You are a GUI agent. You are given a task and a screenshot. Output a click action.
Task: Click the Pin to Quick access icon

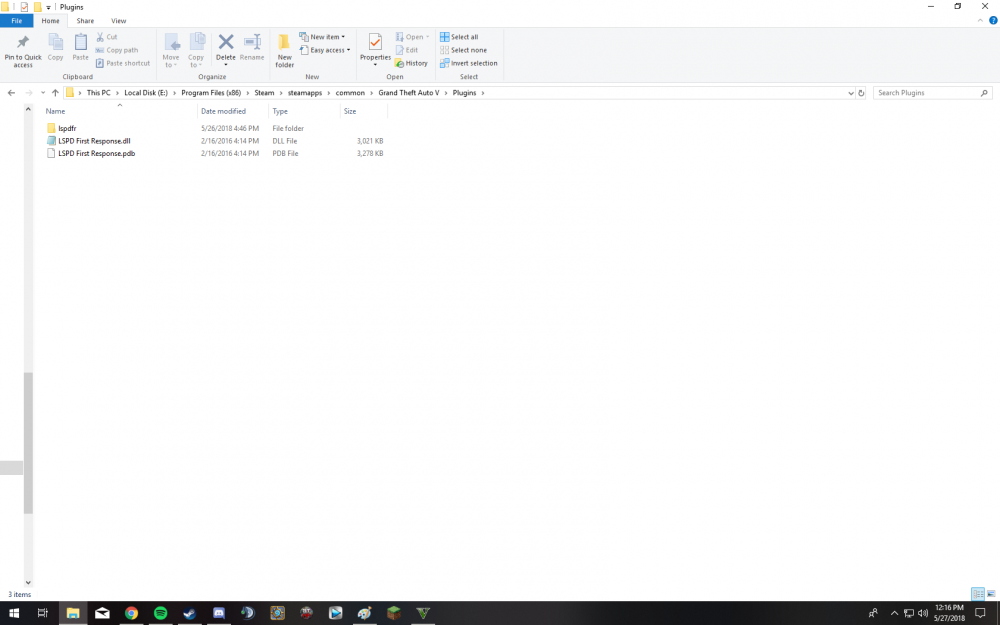pos(23,43)
